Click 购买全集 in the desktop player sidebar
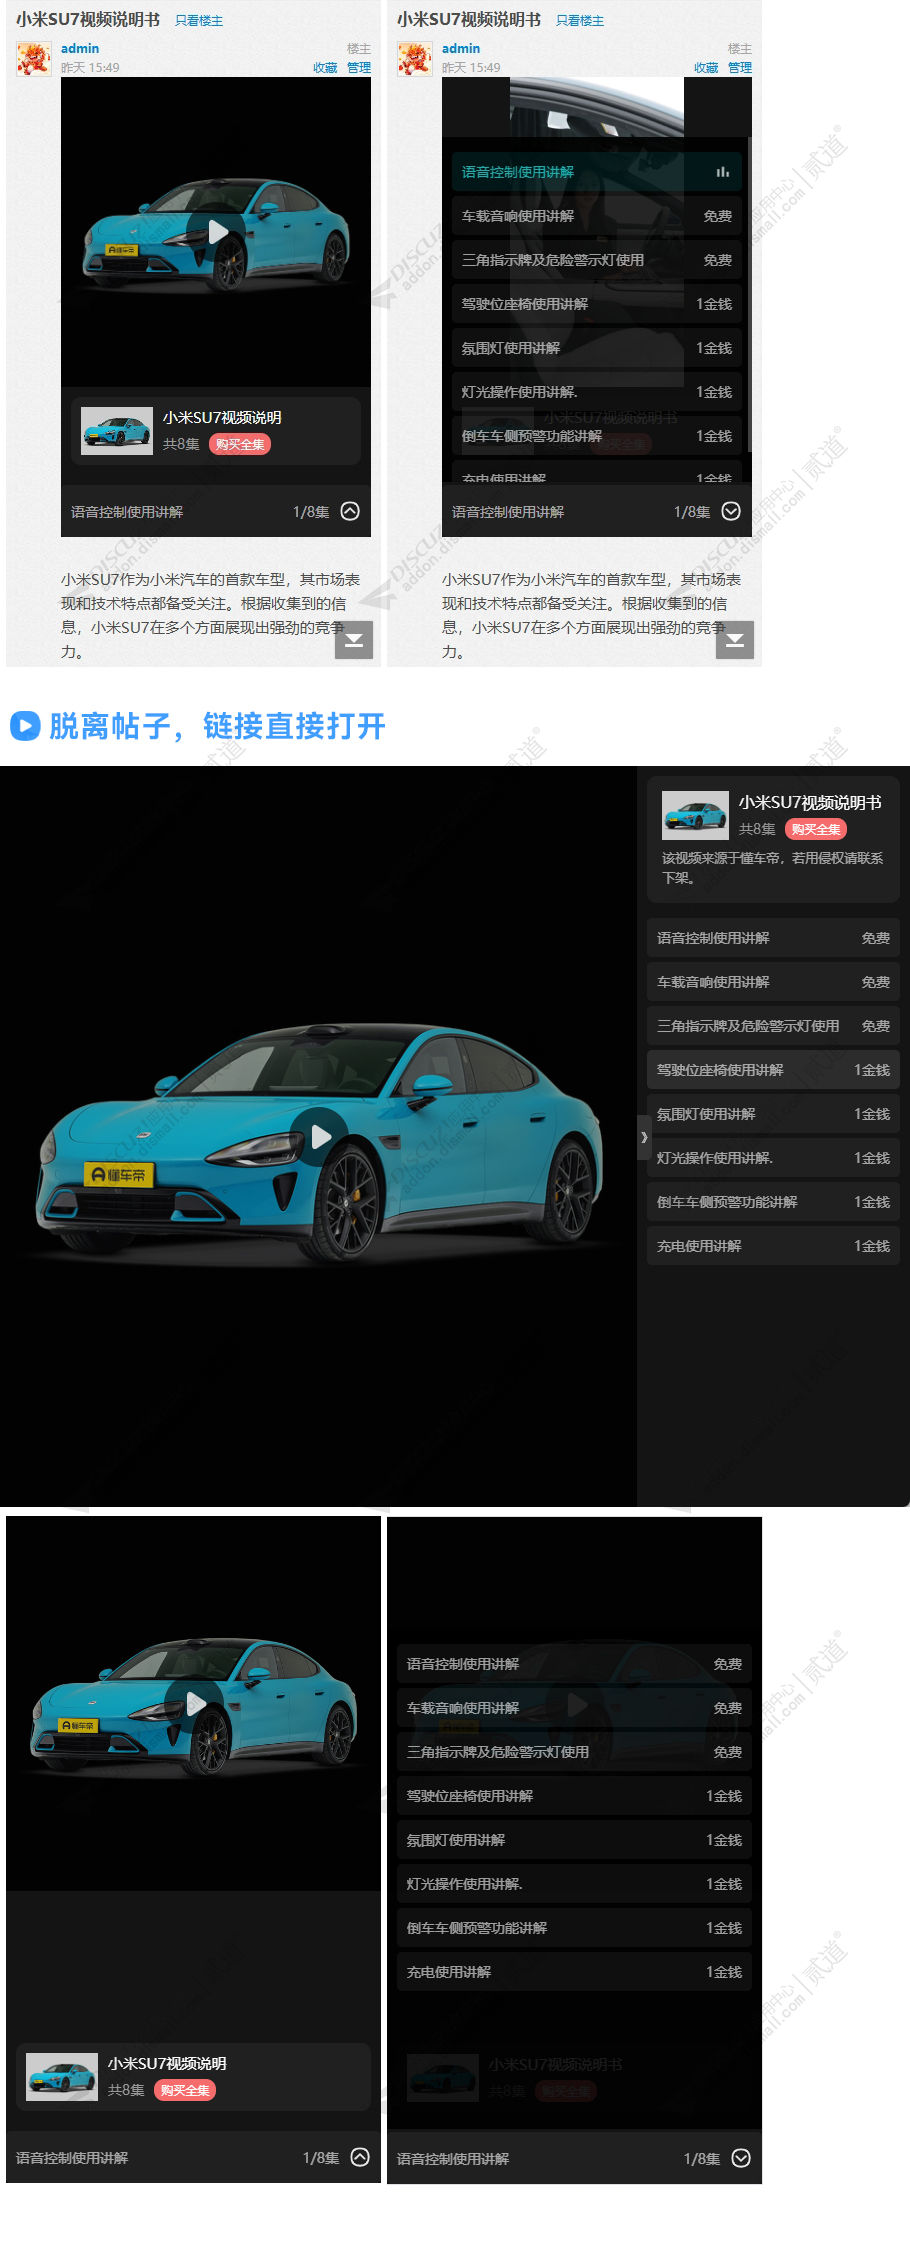 pyautogui.click(x=816, y=829)
